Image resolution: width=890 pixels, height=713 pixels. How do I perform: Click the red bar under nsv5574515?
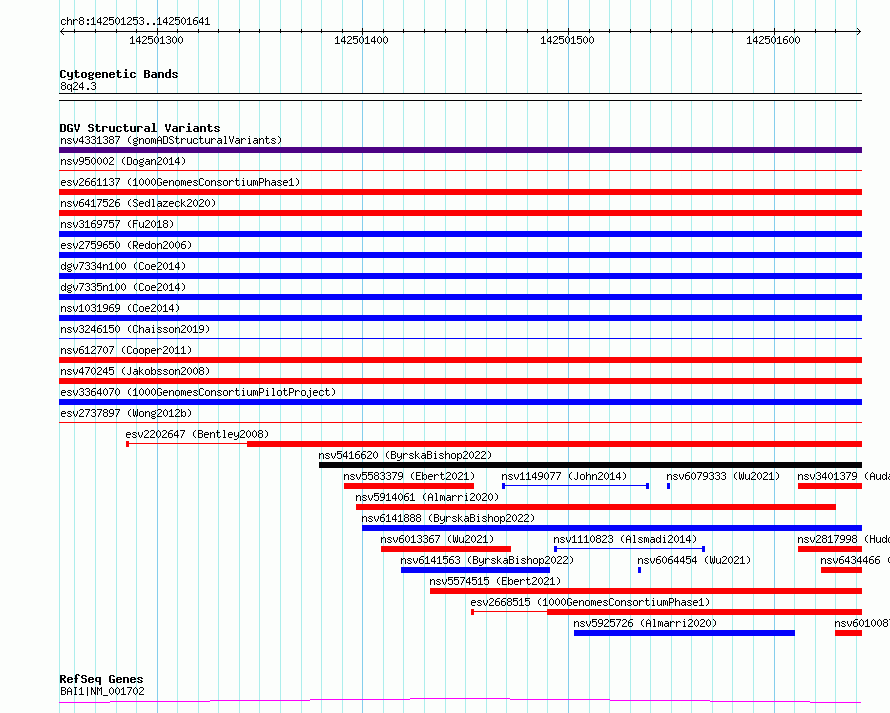(x=646, y=591)
